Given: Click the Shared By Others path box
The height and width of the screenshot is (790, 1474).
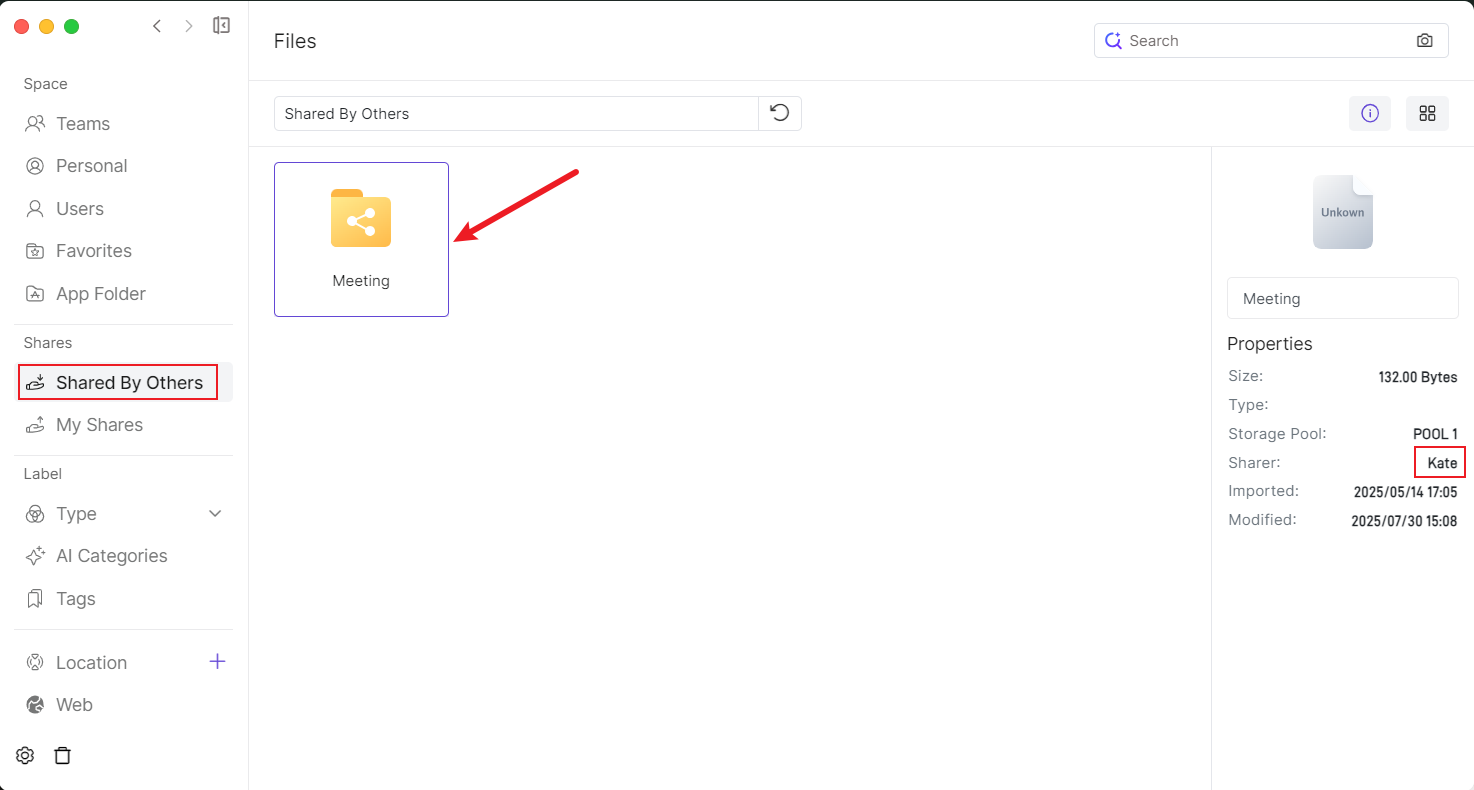Looking at the screenshot, I should click(515, 113).
